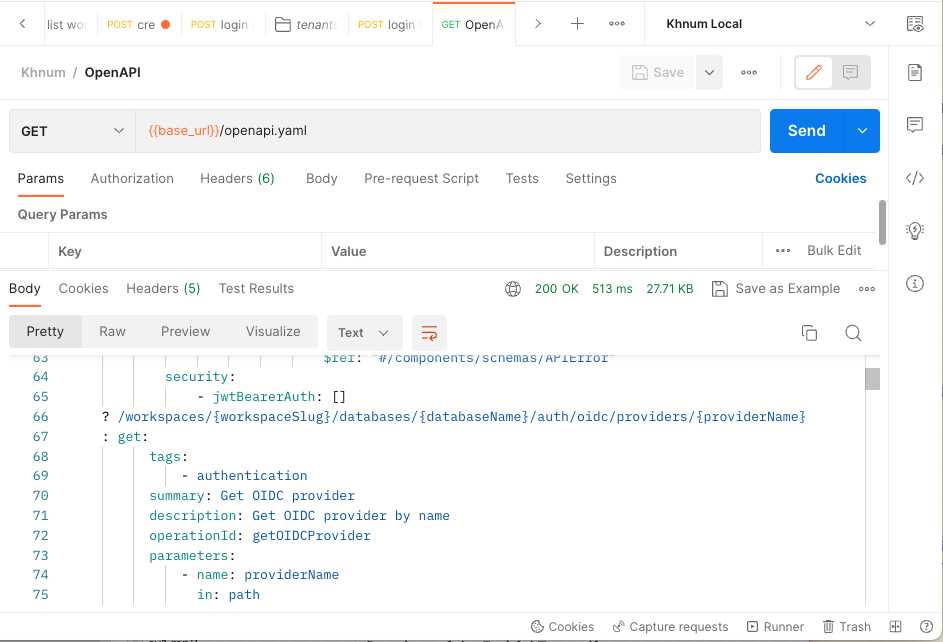Open the Collection Runner
The image size is (943, 642).
click(x=775, y=626)
